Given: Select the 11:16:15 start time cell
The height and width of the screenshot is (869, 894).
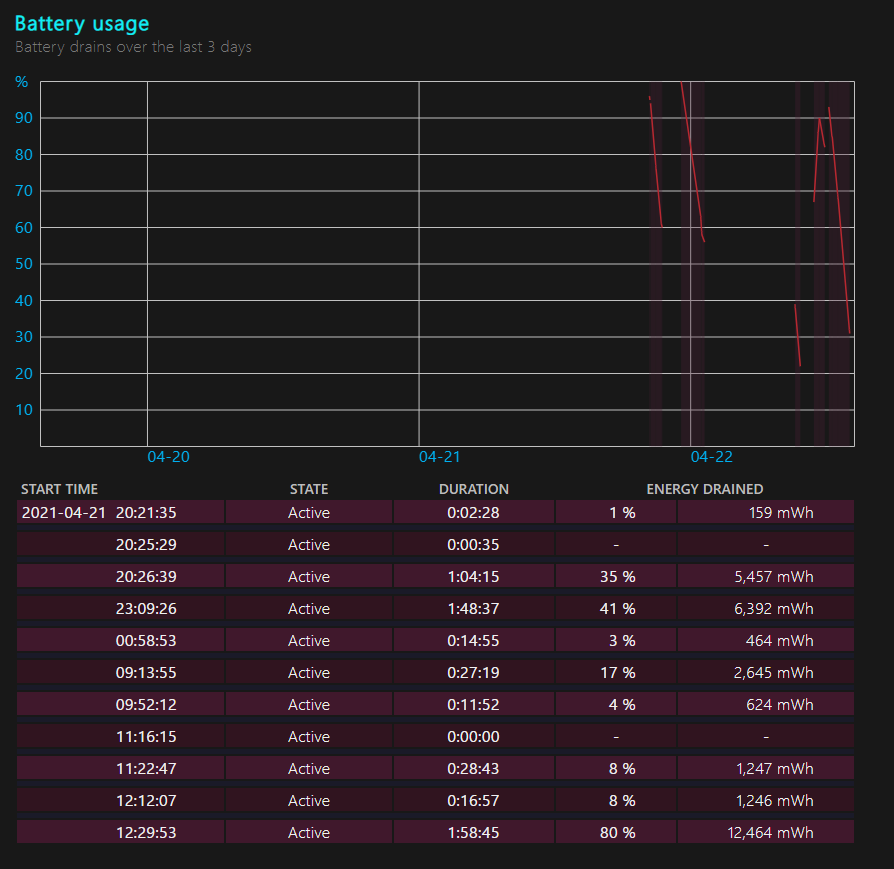Looking at the screenshot, I should click(x=120, y=736).
